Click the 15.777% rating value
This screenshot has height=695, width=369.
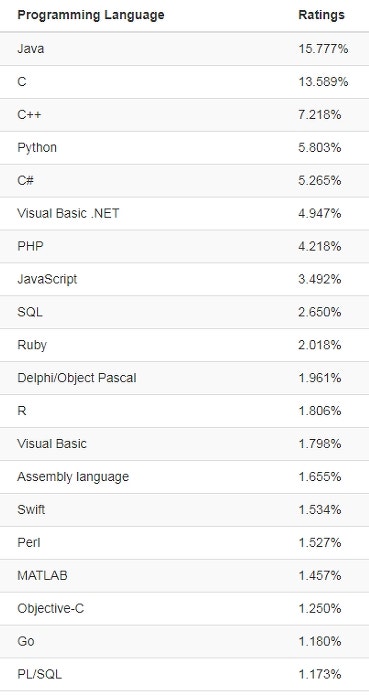point(323,49)
